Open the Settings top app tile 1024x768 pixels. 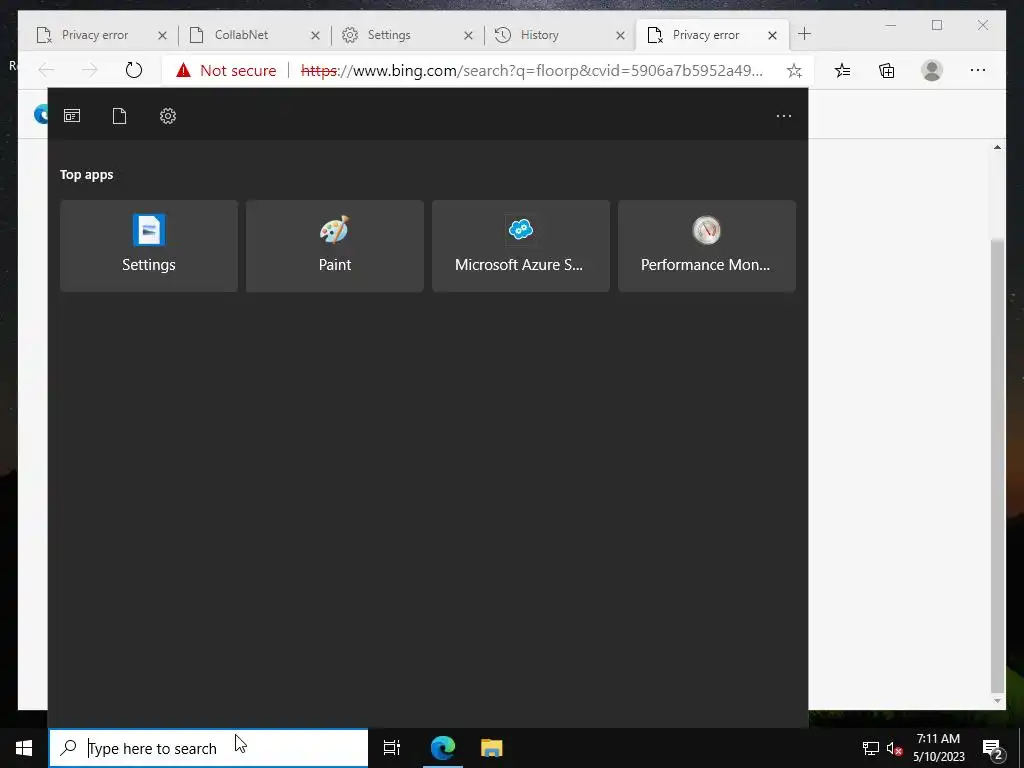click(149, 246)
